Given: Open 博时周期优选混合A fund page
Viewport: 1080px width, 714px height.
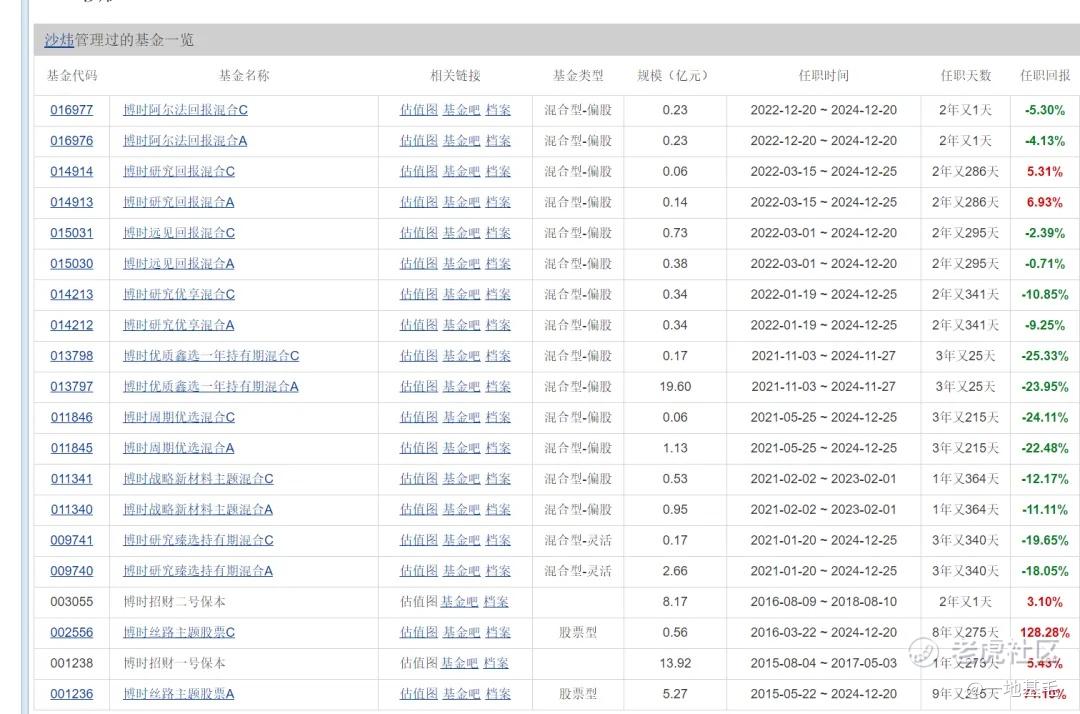Looking at the screenshot, I should pyautogui.click(x=178, y=448).
